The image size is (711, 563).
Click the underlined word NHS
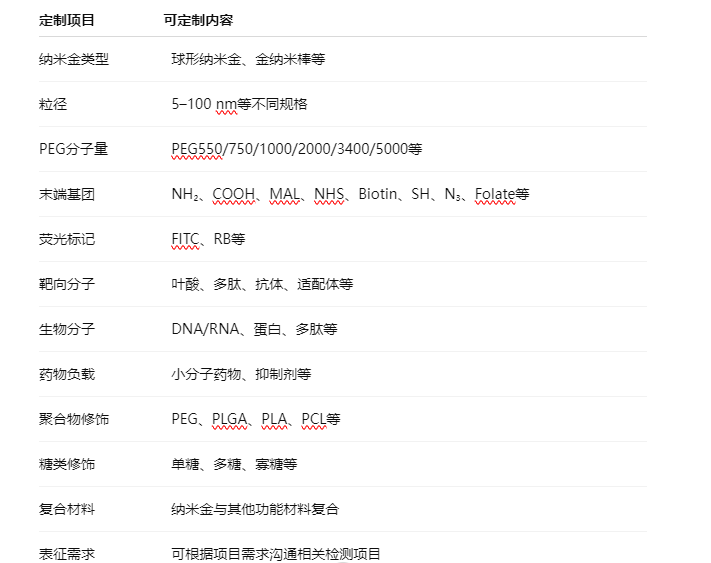point(329,194)
